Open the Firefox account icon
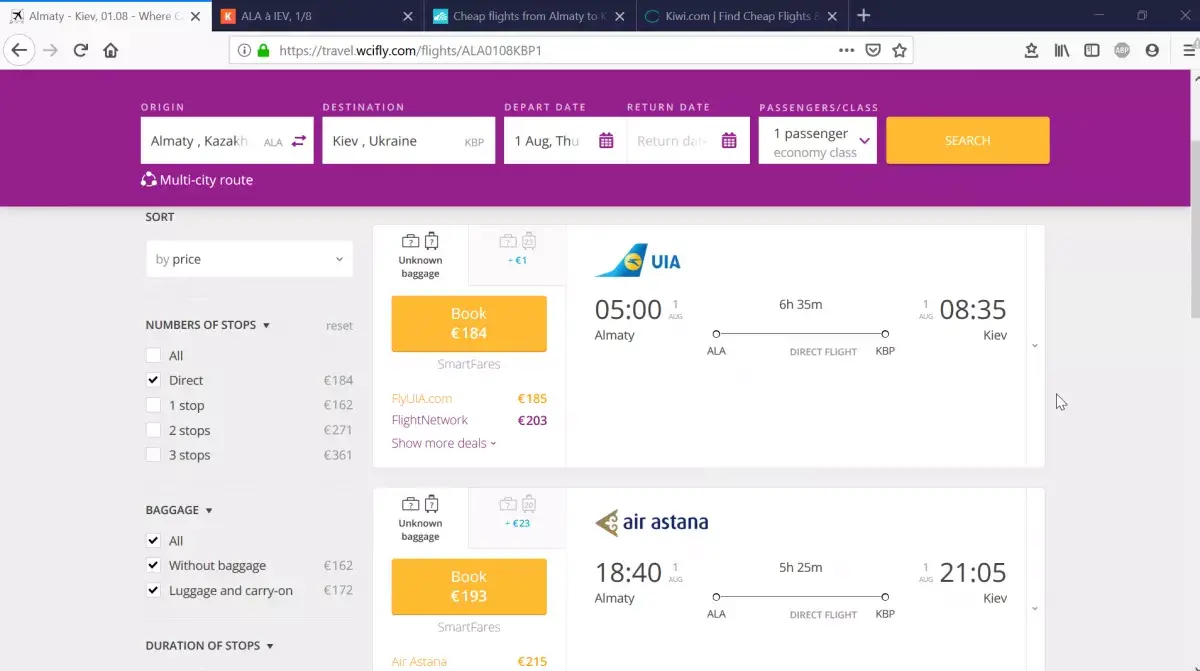This screenshot has height=671, width=1200. point(1152,50)
